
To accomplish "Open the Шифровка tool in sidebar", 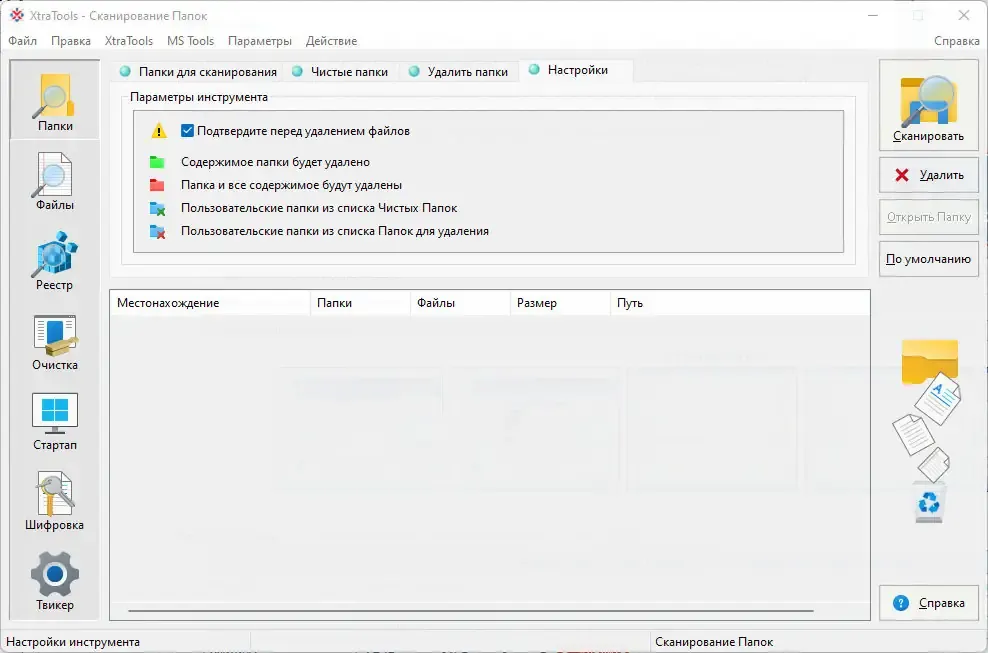I will click(55, 501).
